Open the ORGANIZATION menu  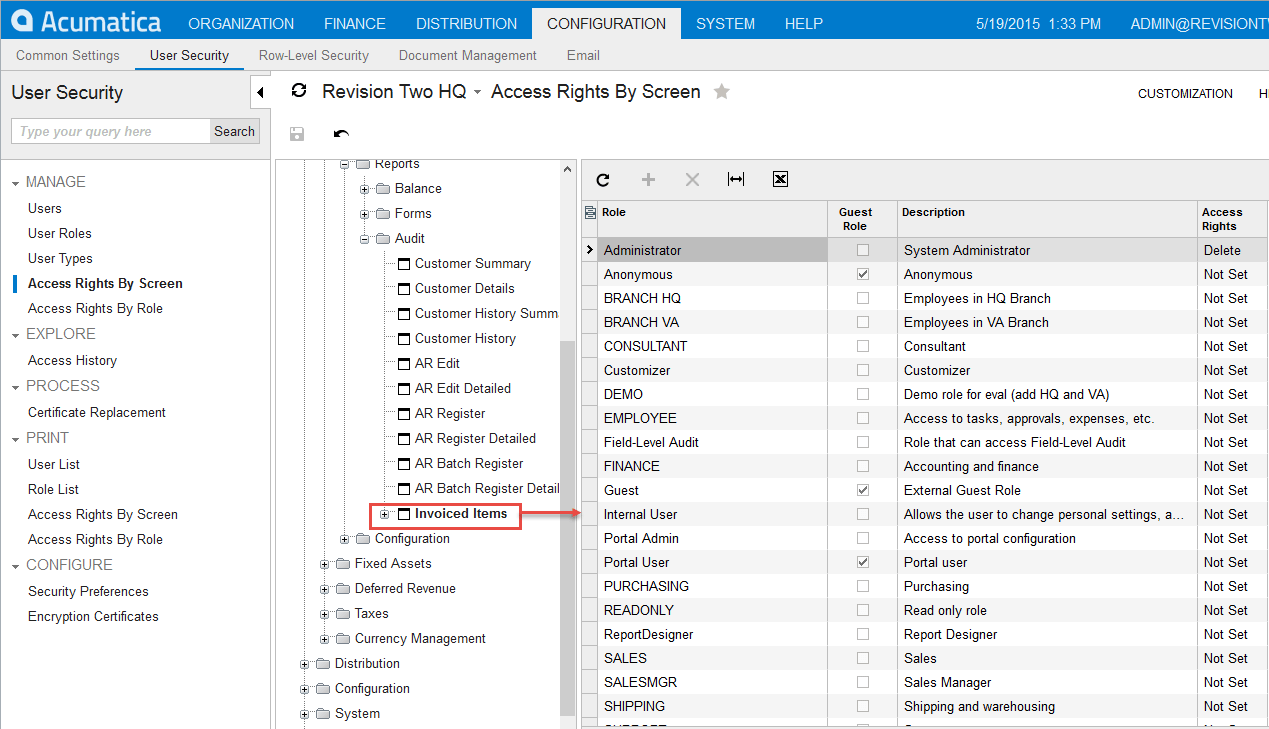[x=241, y=23]
